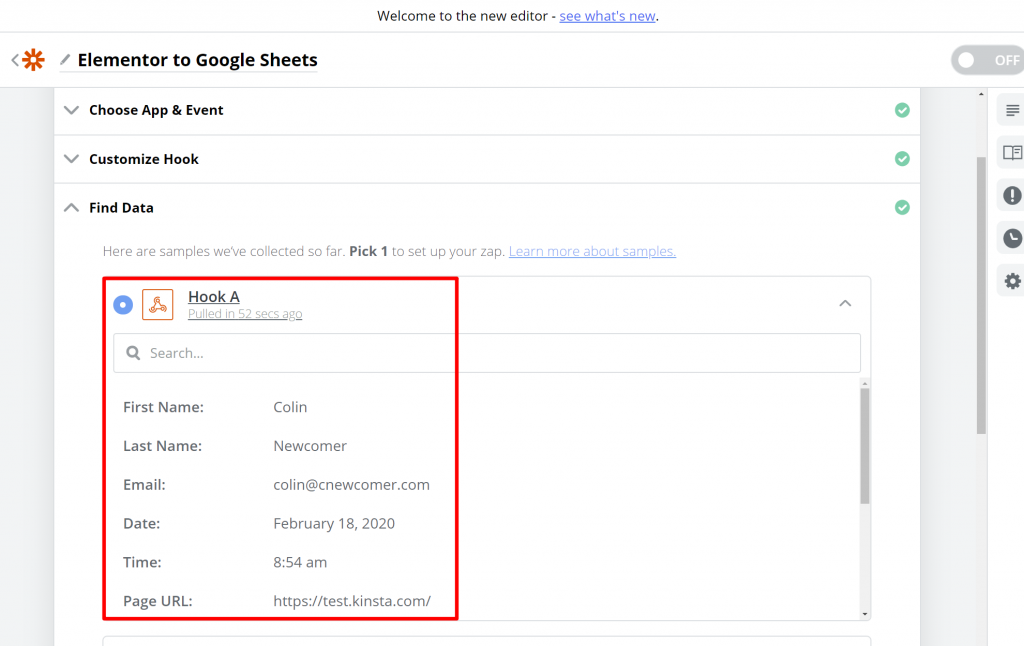The image size is (1024, 646).
Task: Open the notes icon in right sidebar
Action: (1012, 110)
